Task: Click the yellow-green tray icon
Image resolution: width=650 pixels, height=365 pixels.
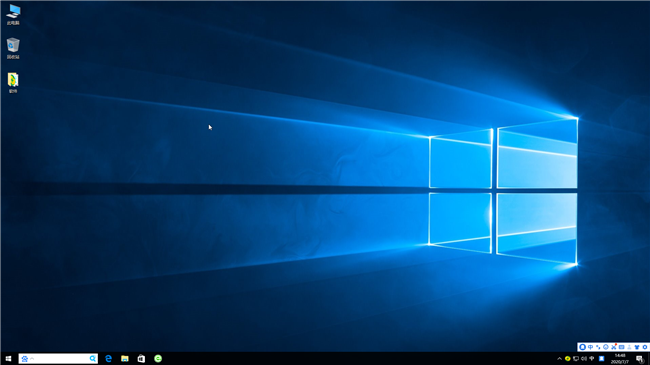Action: tap(568, 359)
